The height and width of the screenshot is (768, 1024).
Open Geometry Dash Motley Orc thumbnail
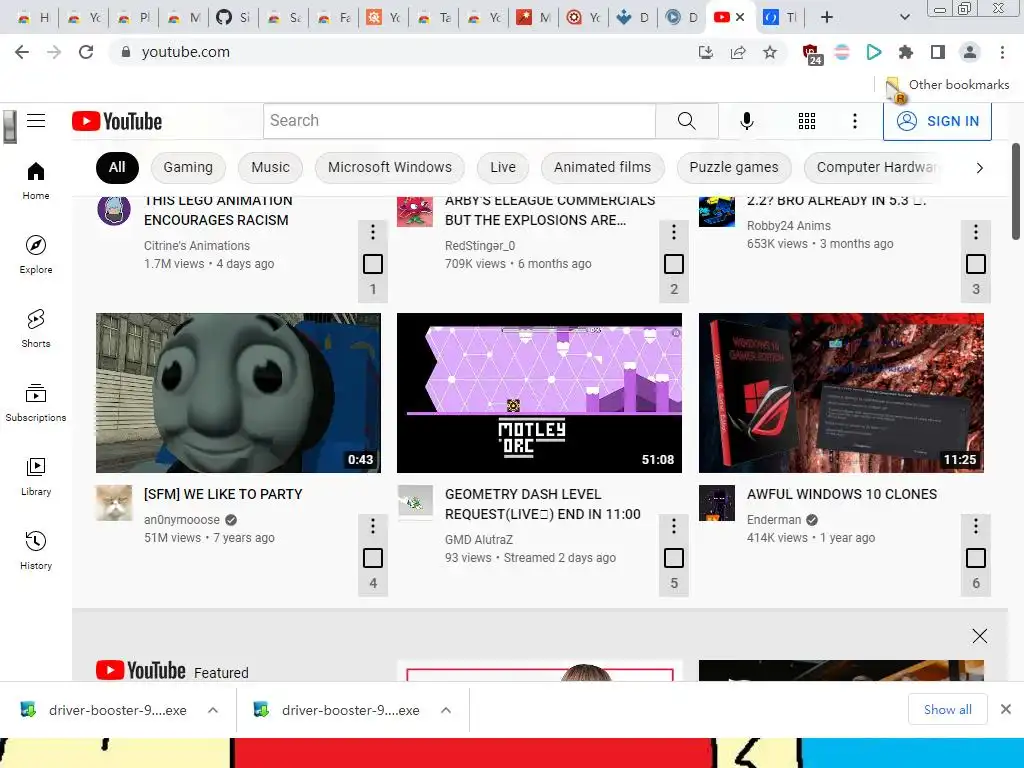[x=539, y=392]
